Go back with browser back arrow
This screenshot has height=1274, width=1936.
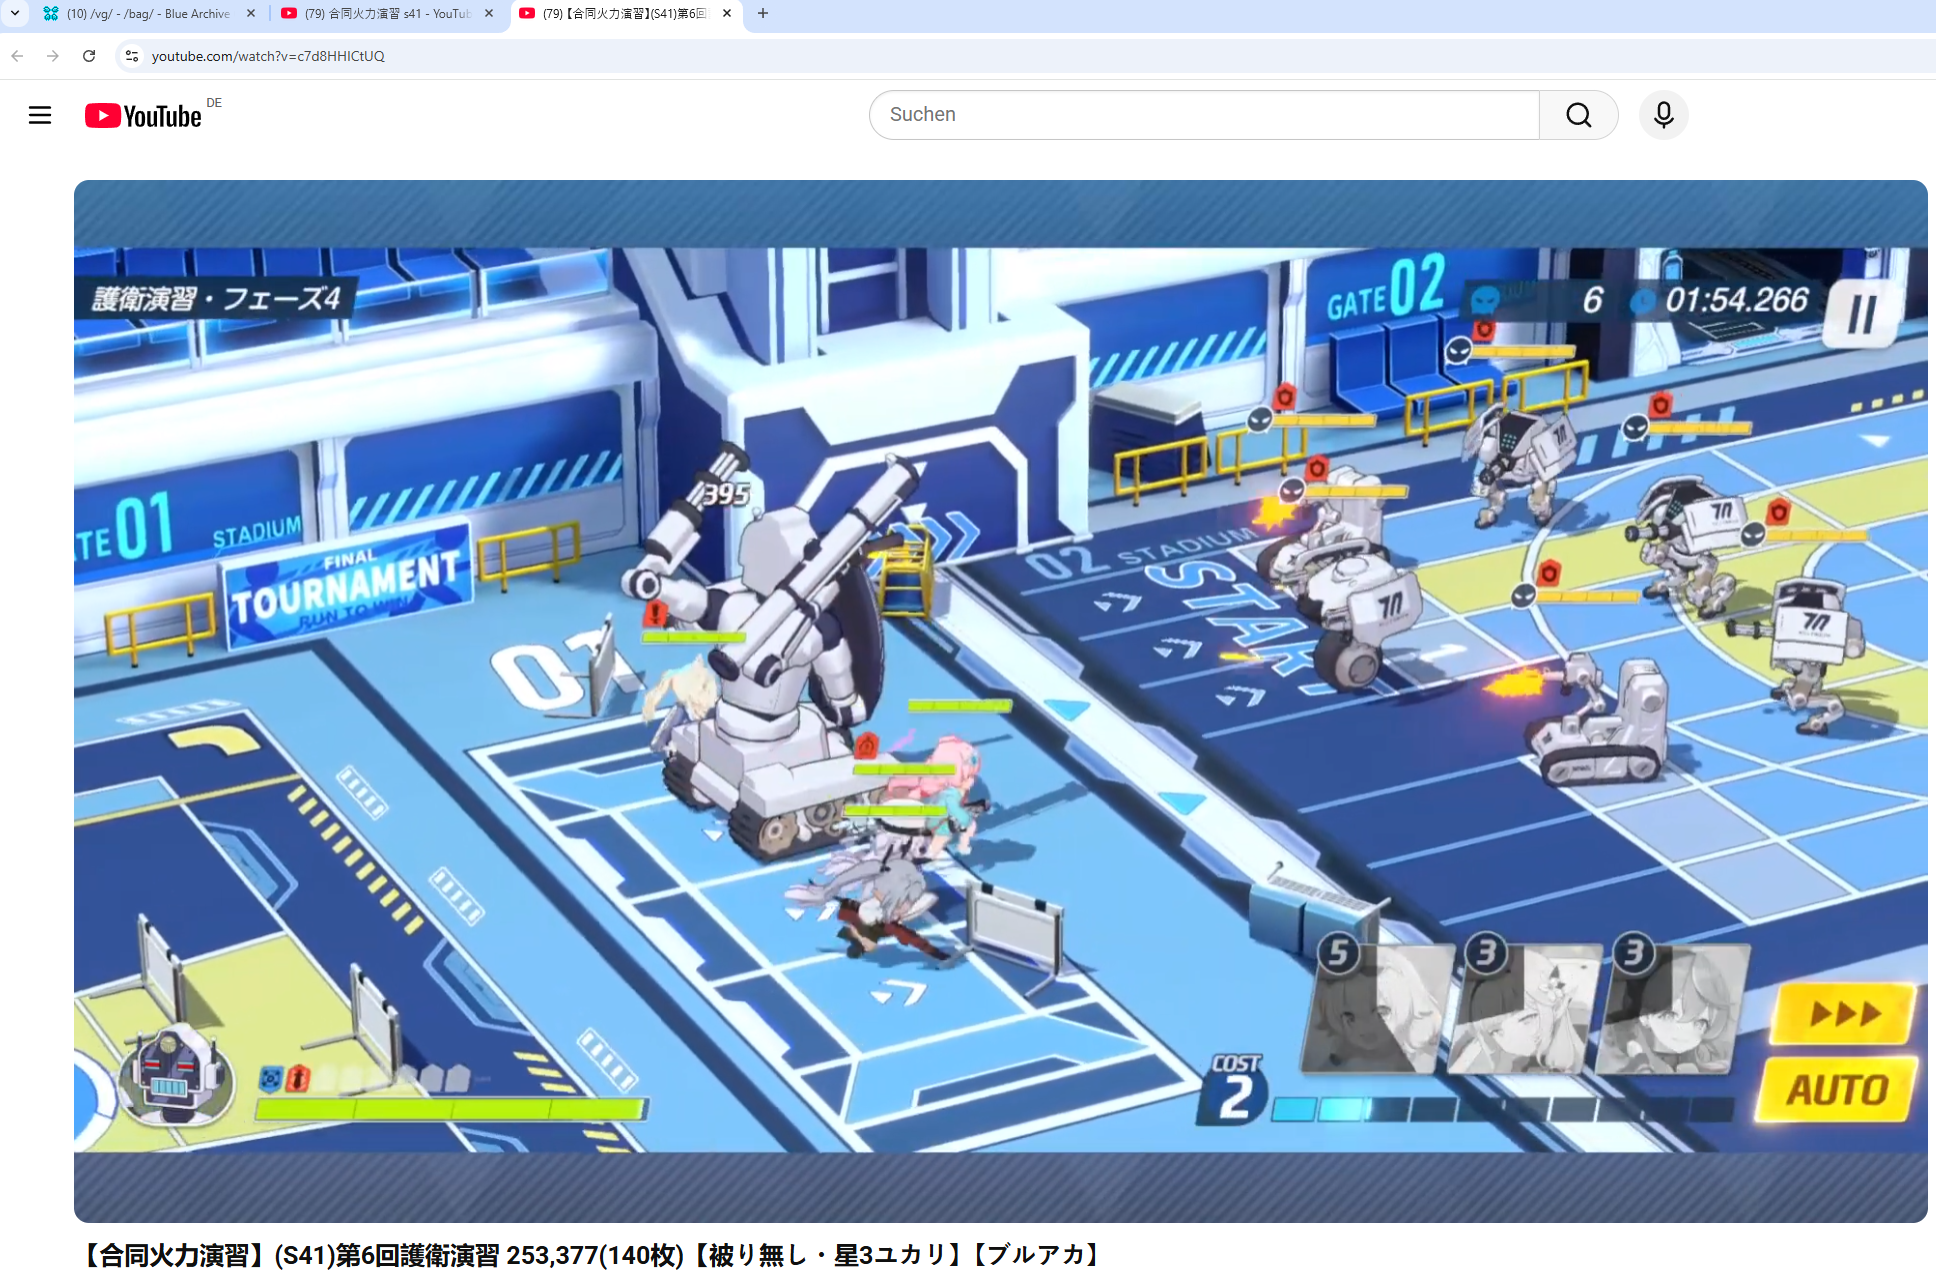[17, 56]
